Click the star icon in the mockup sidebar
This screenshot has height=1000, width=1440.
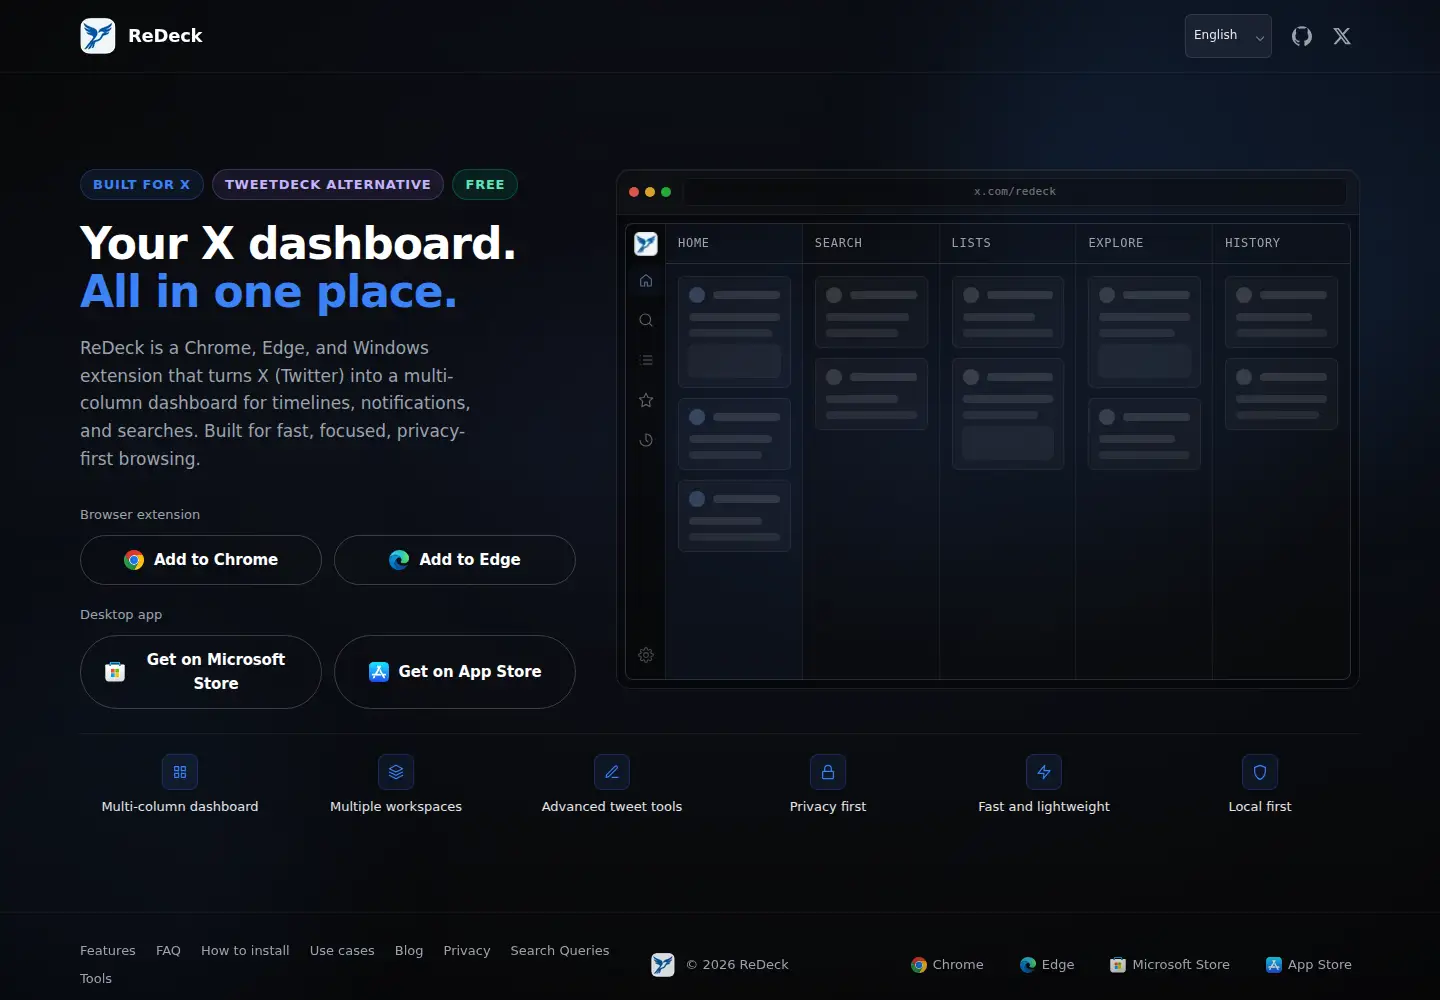point(646,400)
